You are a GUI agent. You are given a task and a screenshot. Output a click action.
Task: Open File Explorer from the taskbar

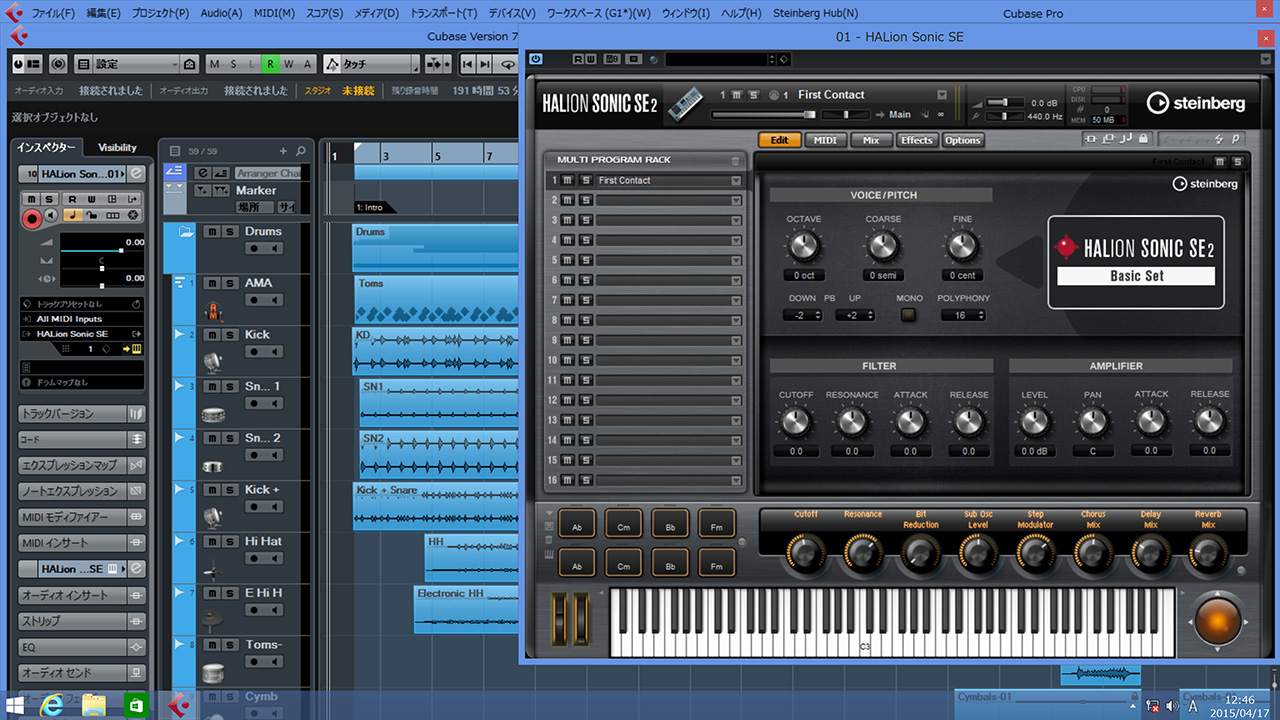pyautogui.click(x=94, y=705)
